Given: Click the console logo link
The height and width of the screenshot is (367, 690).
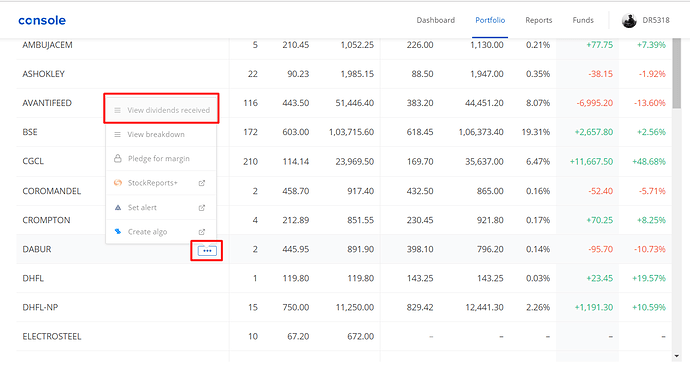Looking at the screenshot, I should tap(42, 20).
